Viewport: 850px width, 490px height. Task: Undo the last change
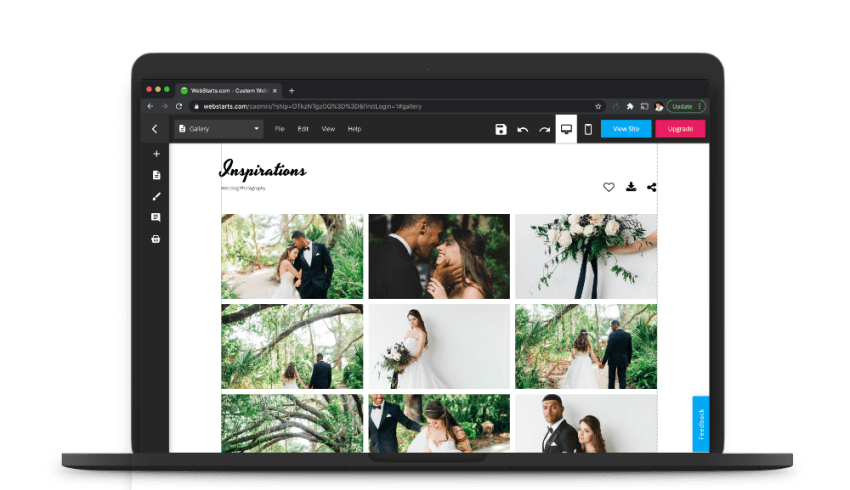pos(523,130)
